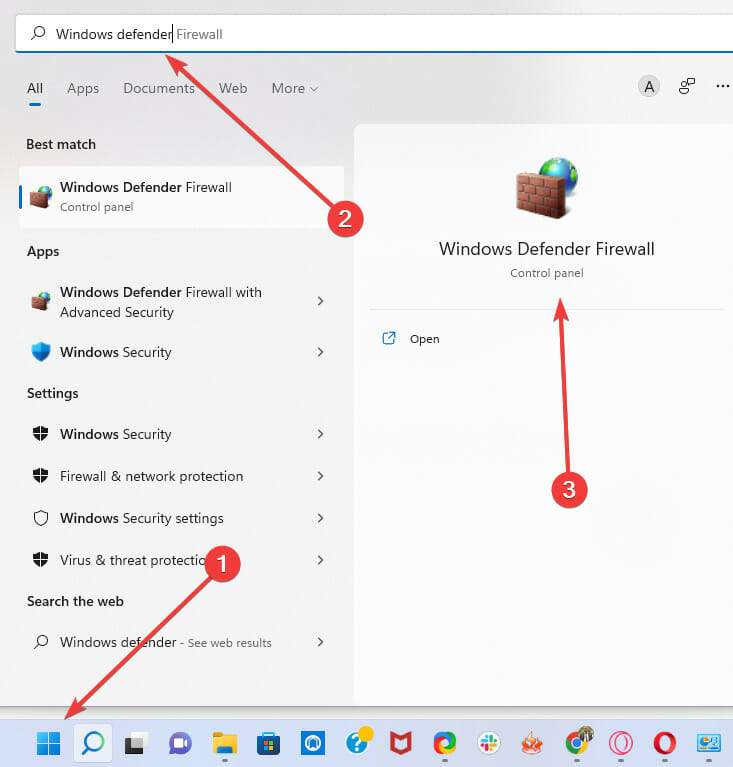Click the user account avatar 'A'
Viewport: 733px width, 767px height.
point(649,87)
